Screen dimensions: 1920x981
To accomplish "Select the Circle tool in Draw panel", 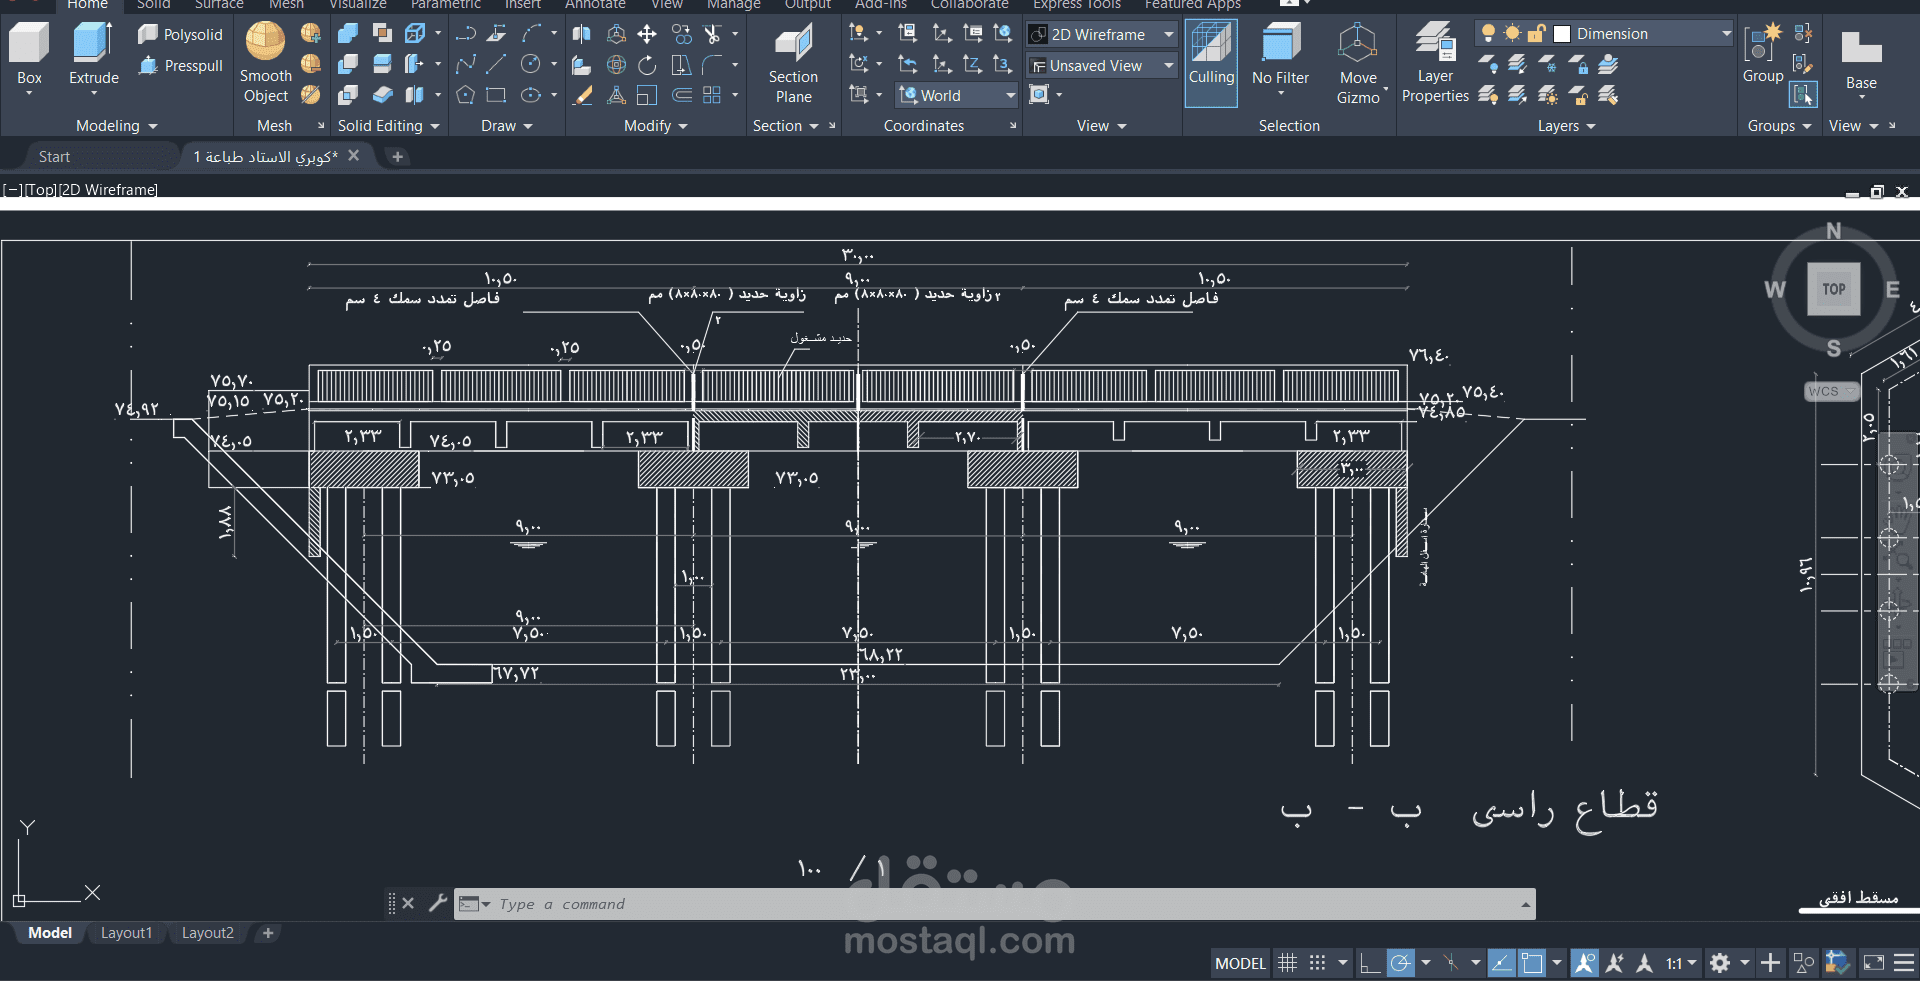I will (530, 65).
